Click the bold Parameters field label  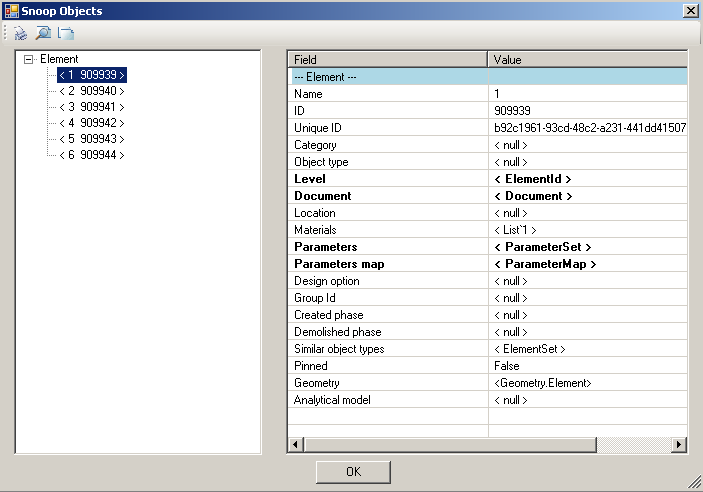[x=326, y=247]
